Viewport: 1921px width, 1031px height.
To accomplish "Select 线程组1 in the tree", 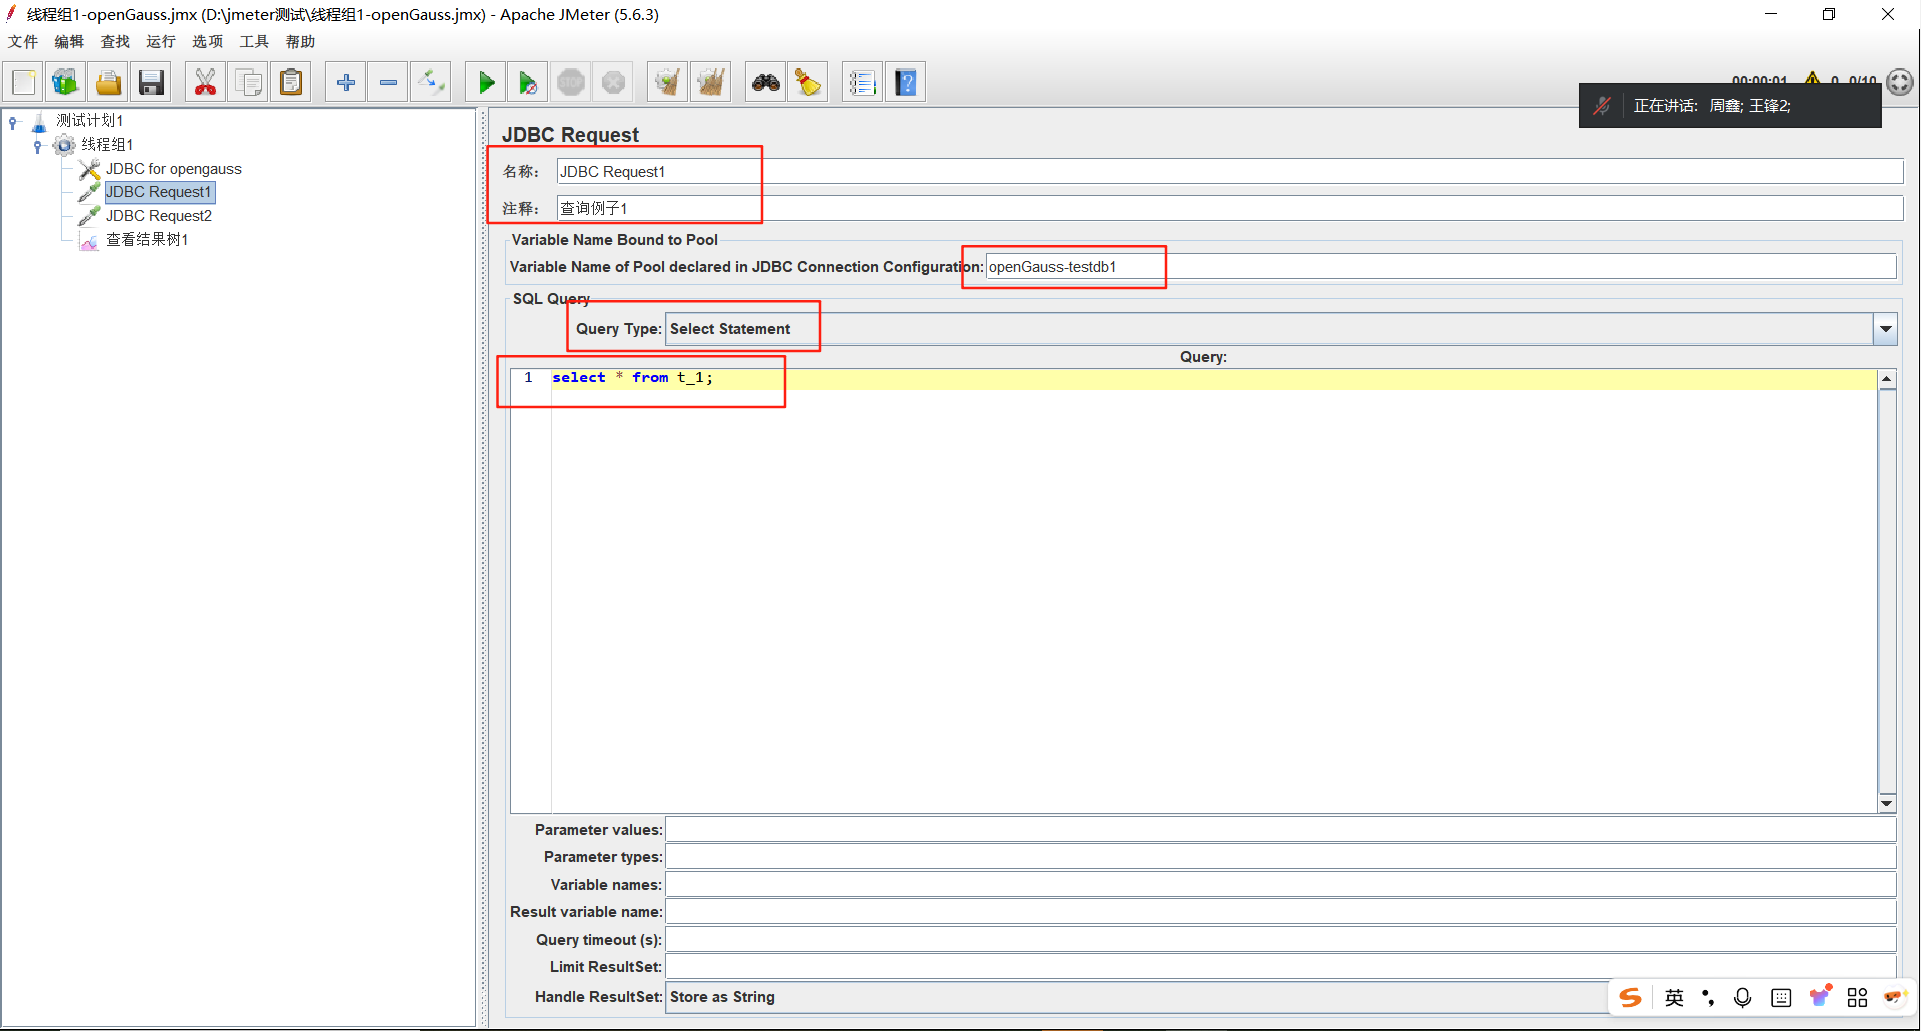I will [107, 145].
